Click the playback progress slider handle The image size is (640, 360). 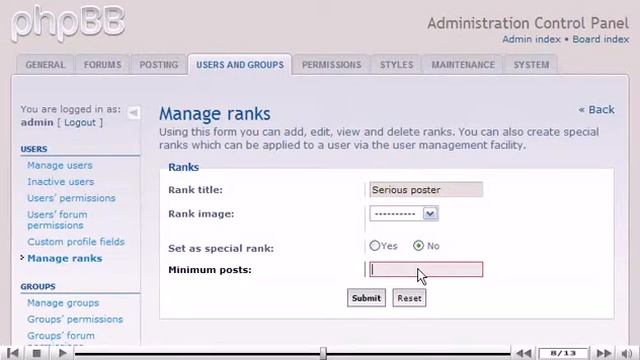click(323, 353)
